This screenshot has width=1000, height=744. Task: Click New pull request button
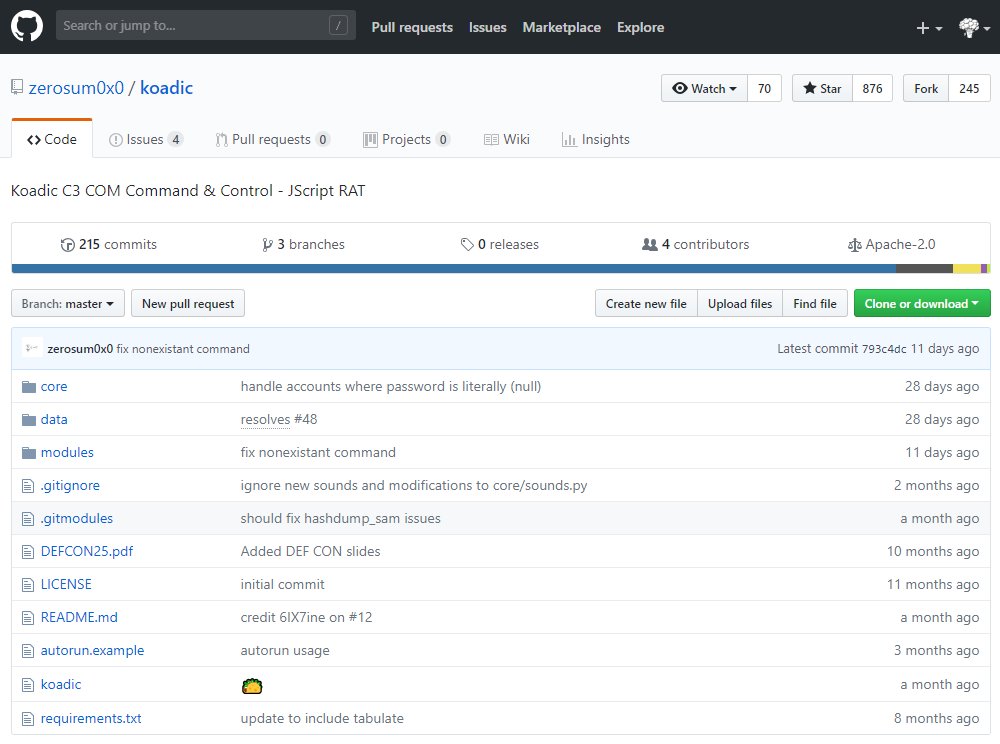click(188, 303)
